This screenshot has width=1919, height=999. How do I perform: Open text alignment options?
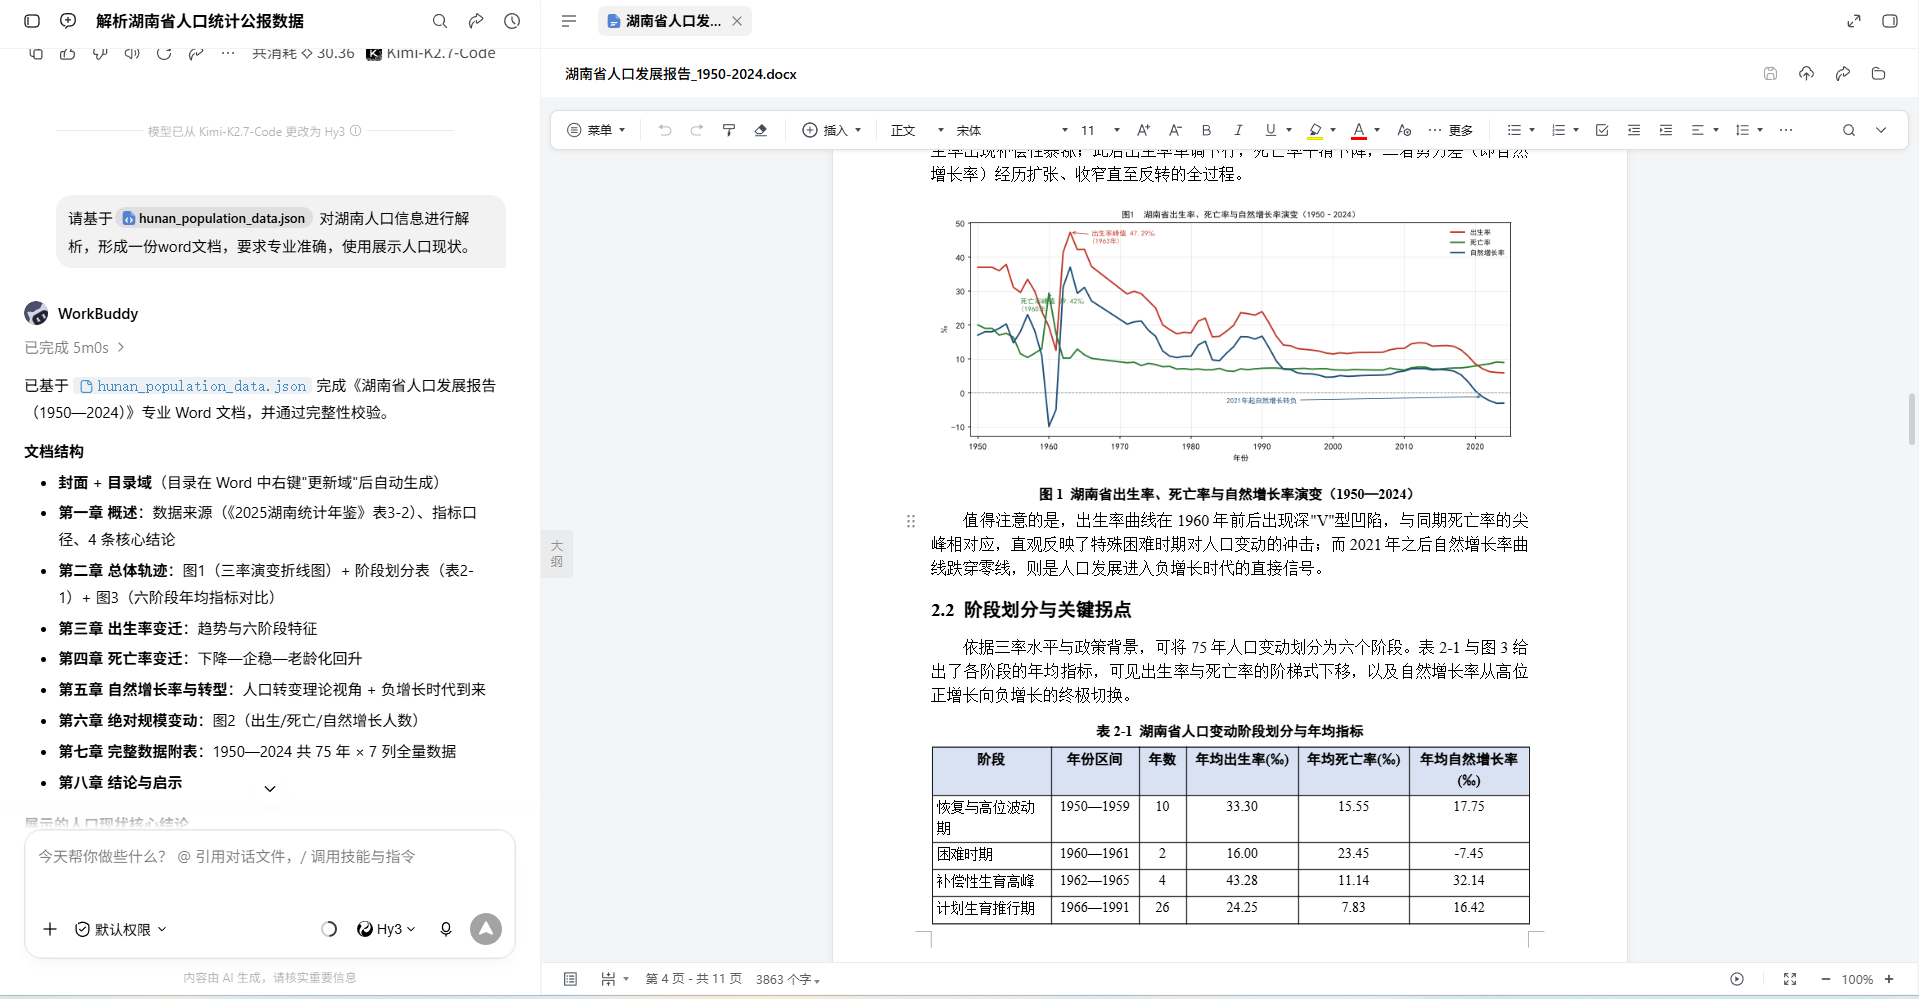tap(1704, 130)
